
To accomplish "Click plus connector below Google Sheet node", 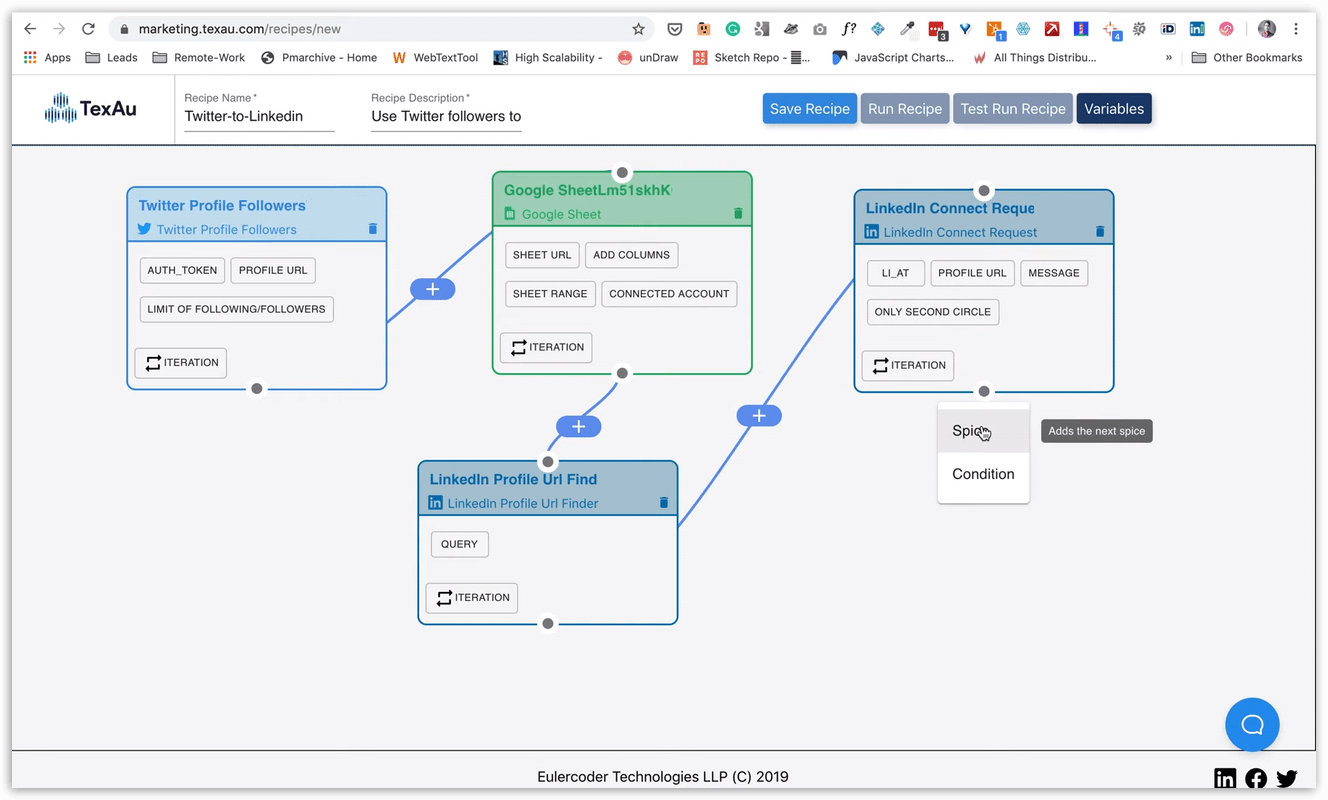I will (x=578, y=427).
